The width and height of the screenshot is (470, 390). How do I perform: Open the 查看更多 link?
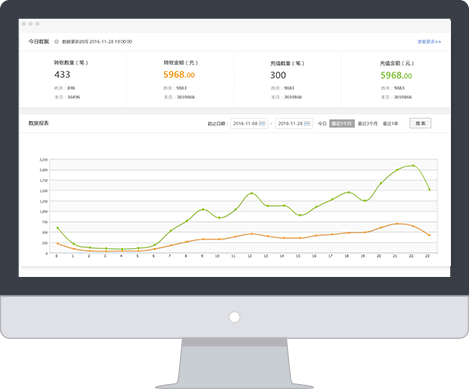429,42
